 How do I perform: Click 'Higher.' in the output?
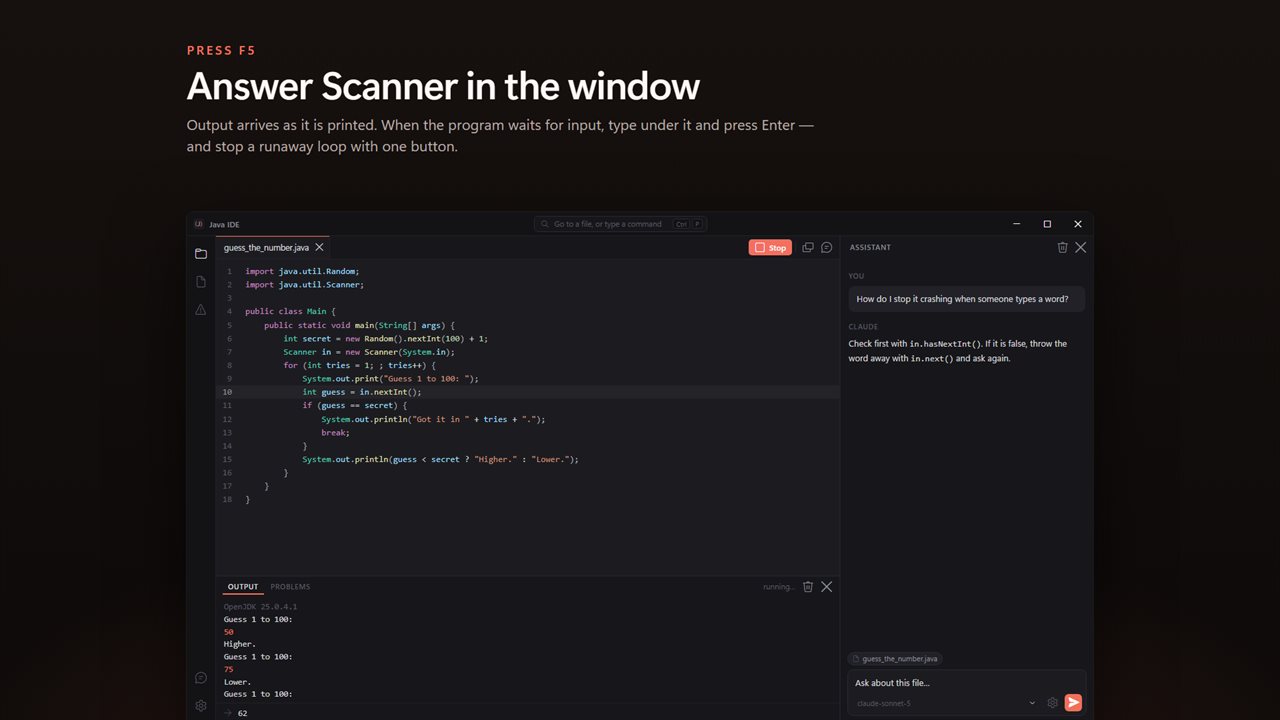240,644
